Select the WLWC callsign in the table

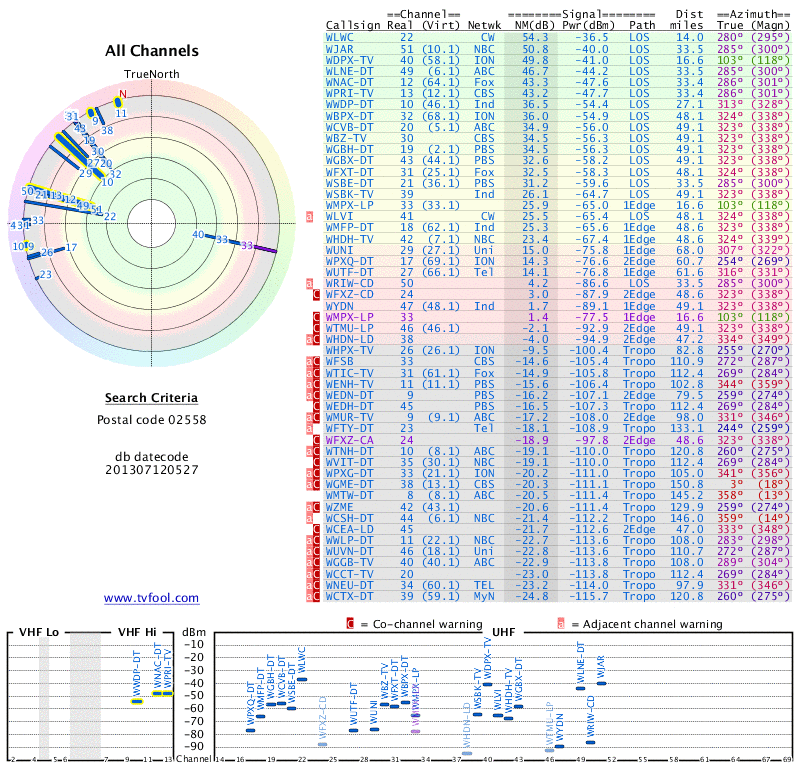point(345,35)
